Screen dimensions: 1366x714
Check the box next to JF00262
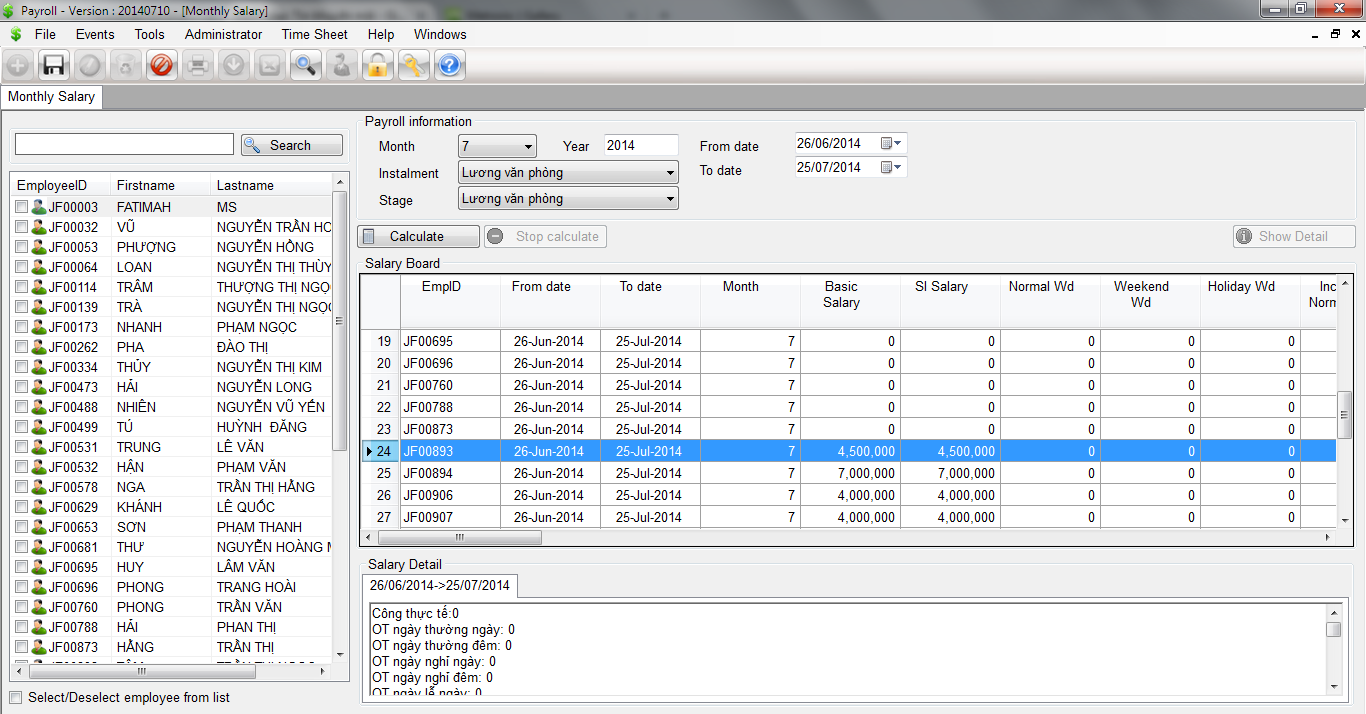click(x=22, y=347)
